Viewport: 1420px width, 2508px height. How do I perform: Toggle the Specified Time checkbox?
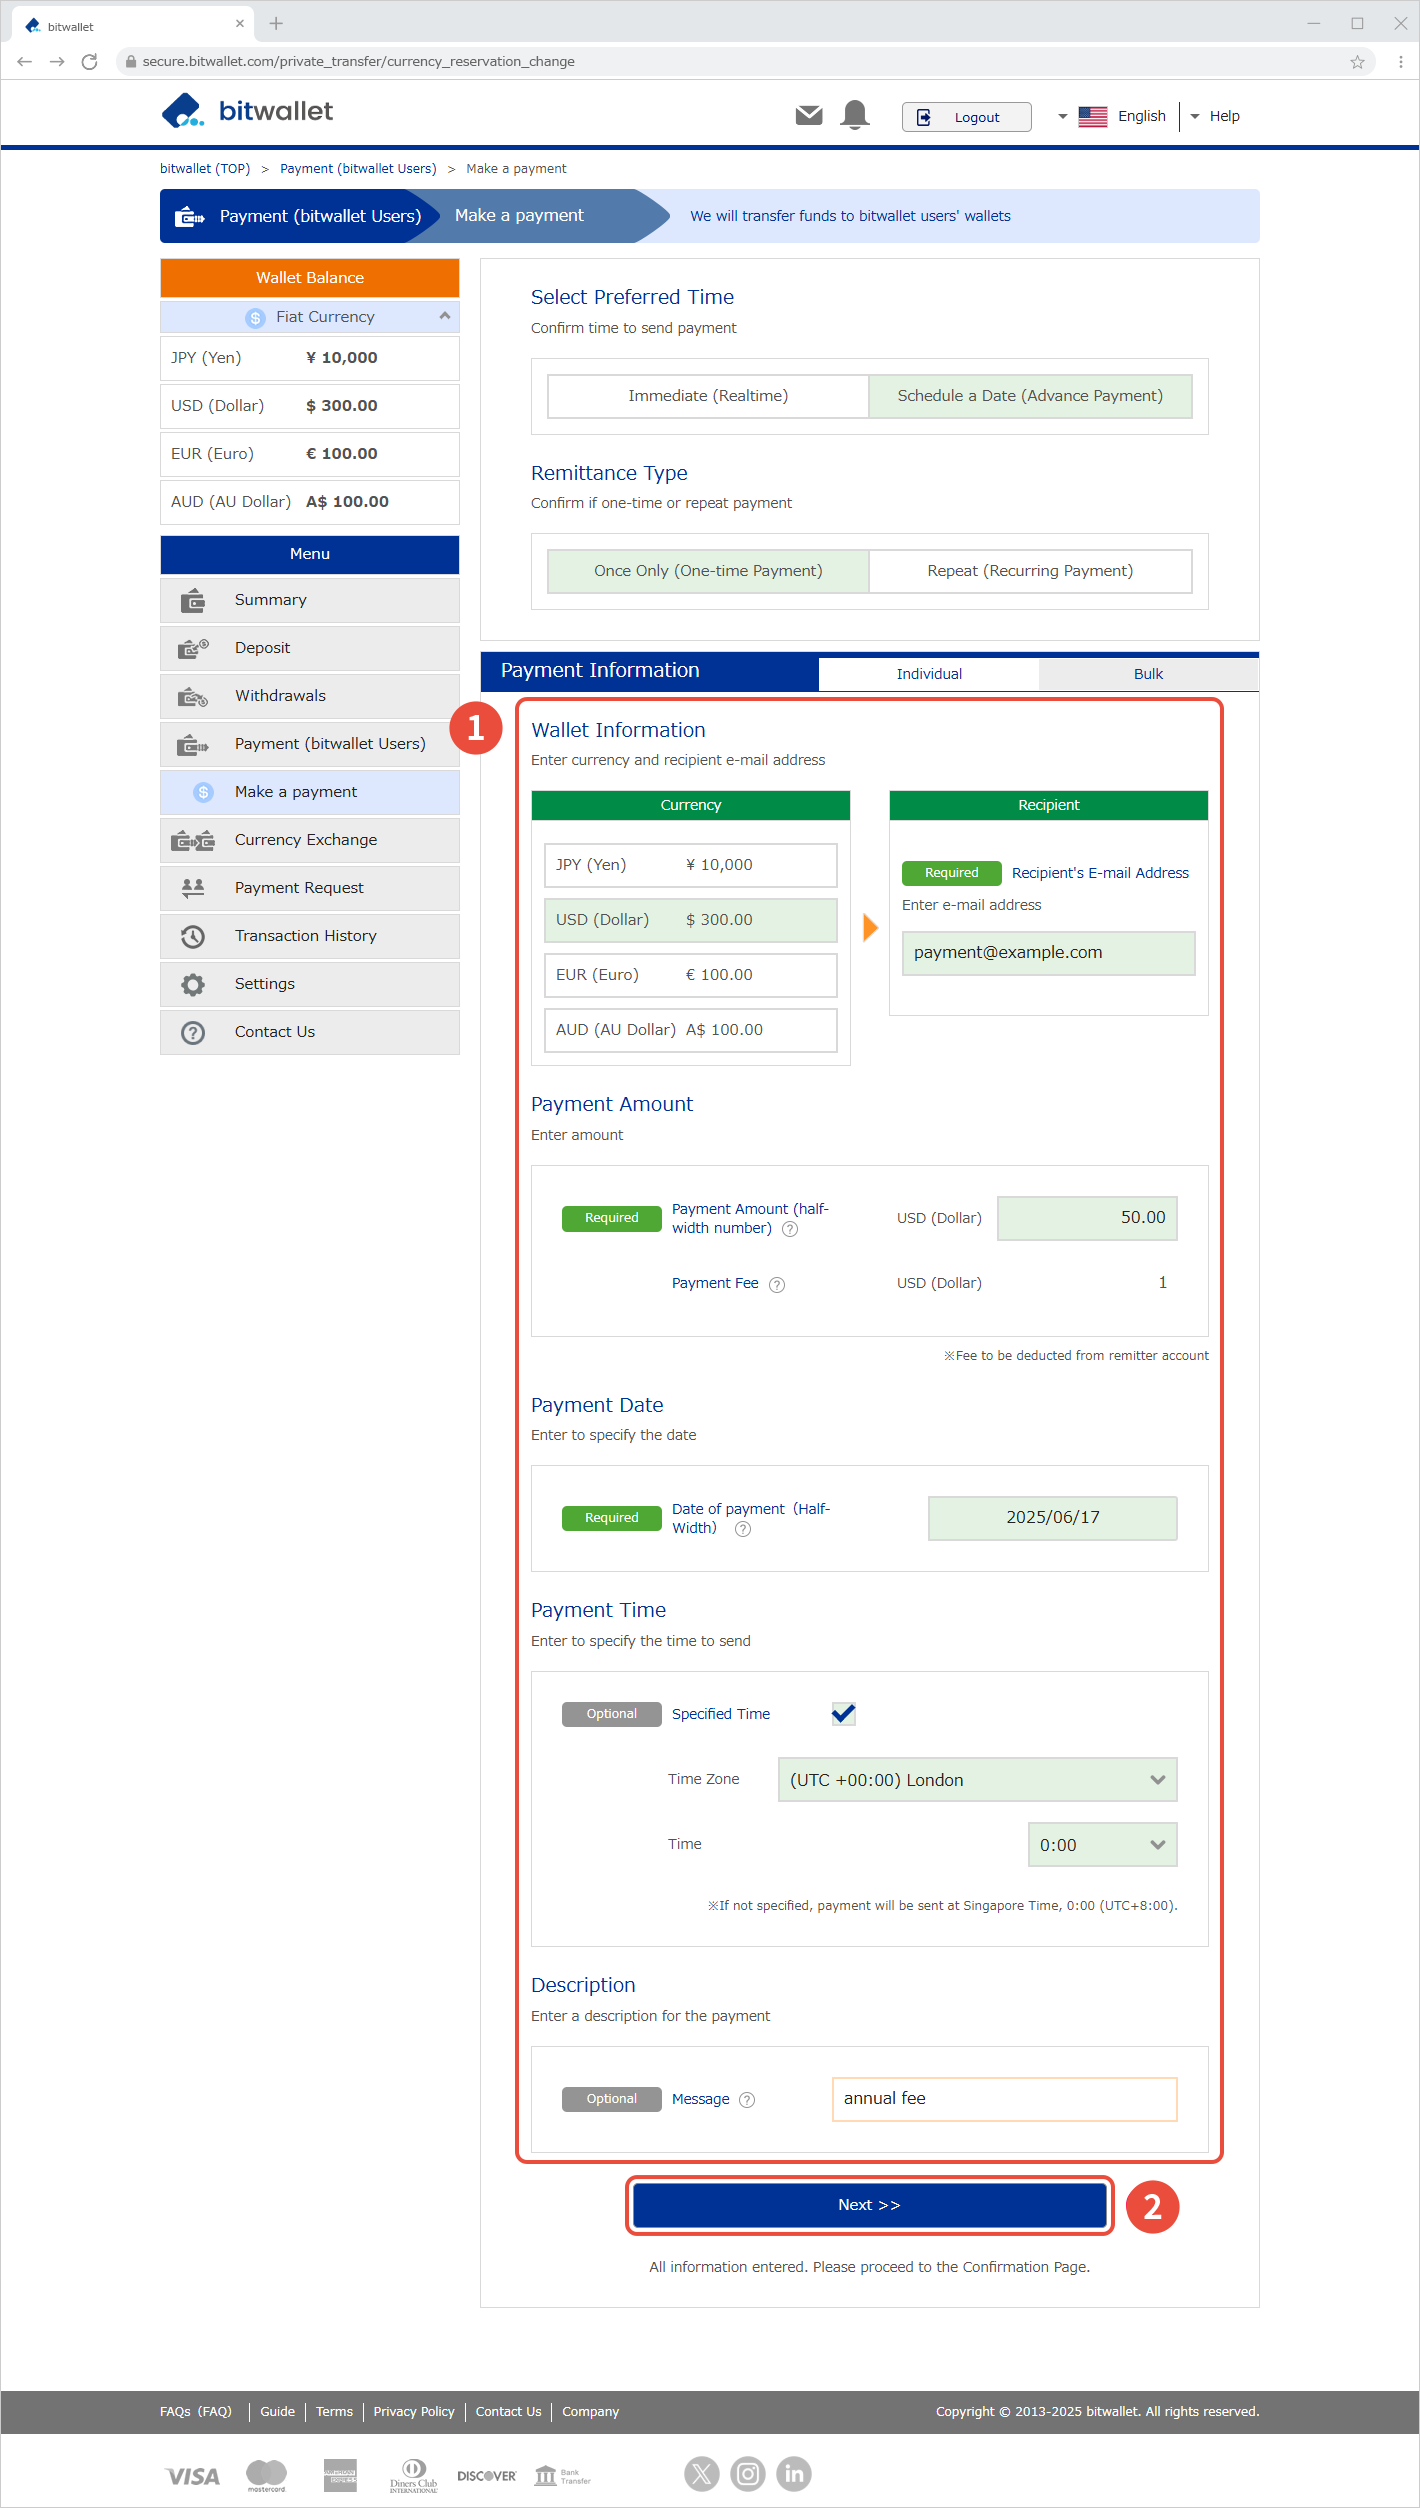[843, 1714]
